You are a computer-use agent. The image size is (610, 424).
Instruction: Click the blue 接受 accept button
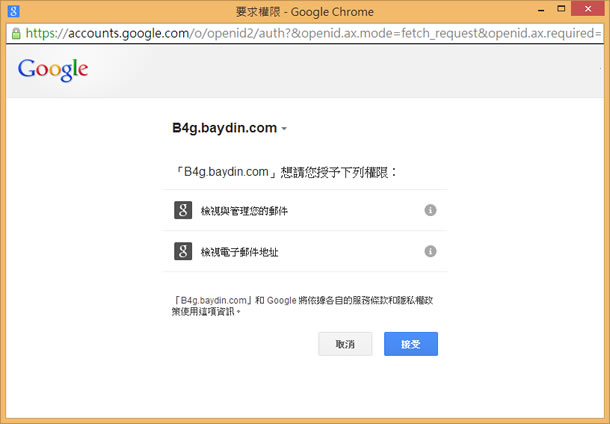pos(411,344)
